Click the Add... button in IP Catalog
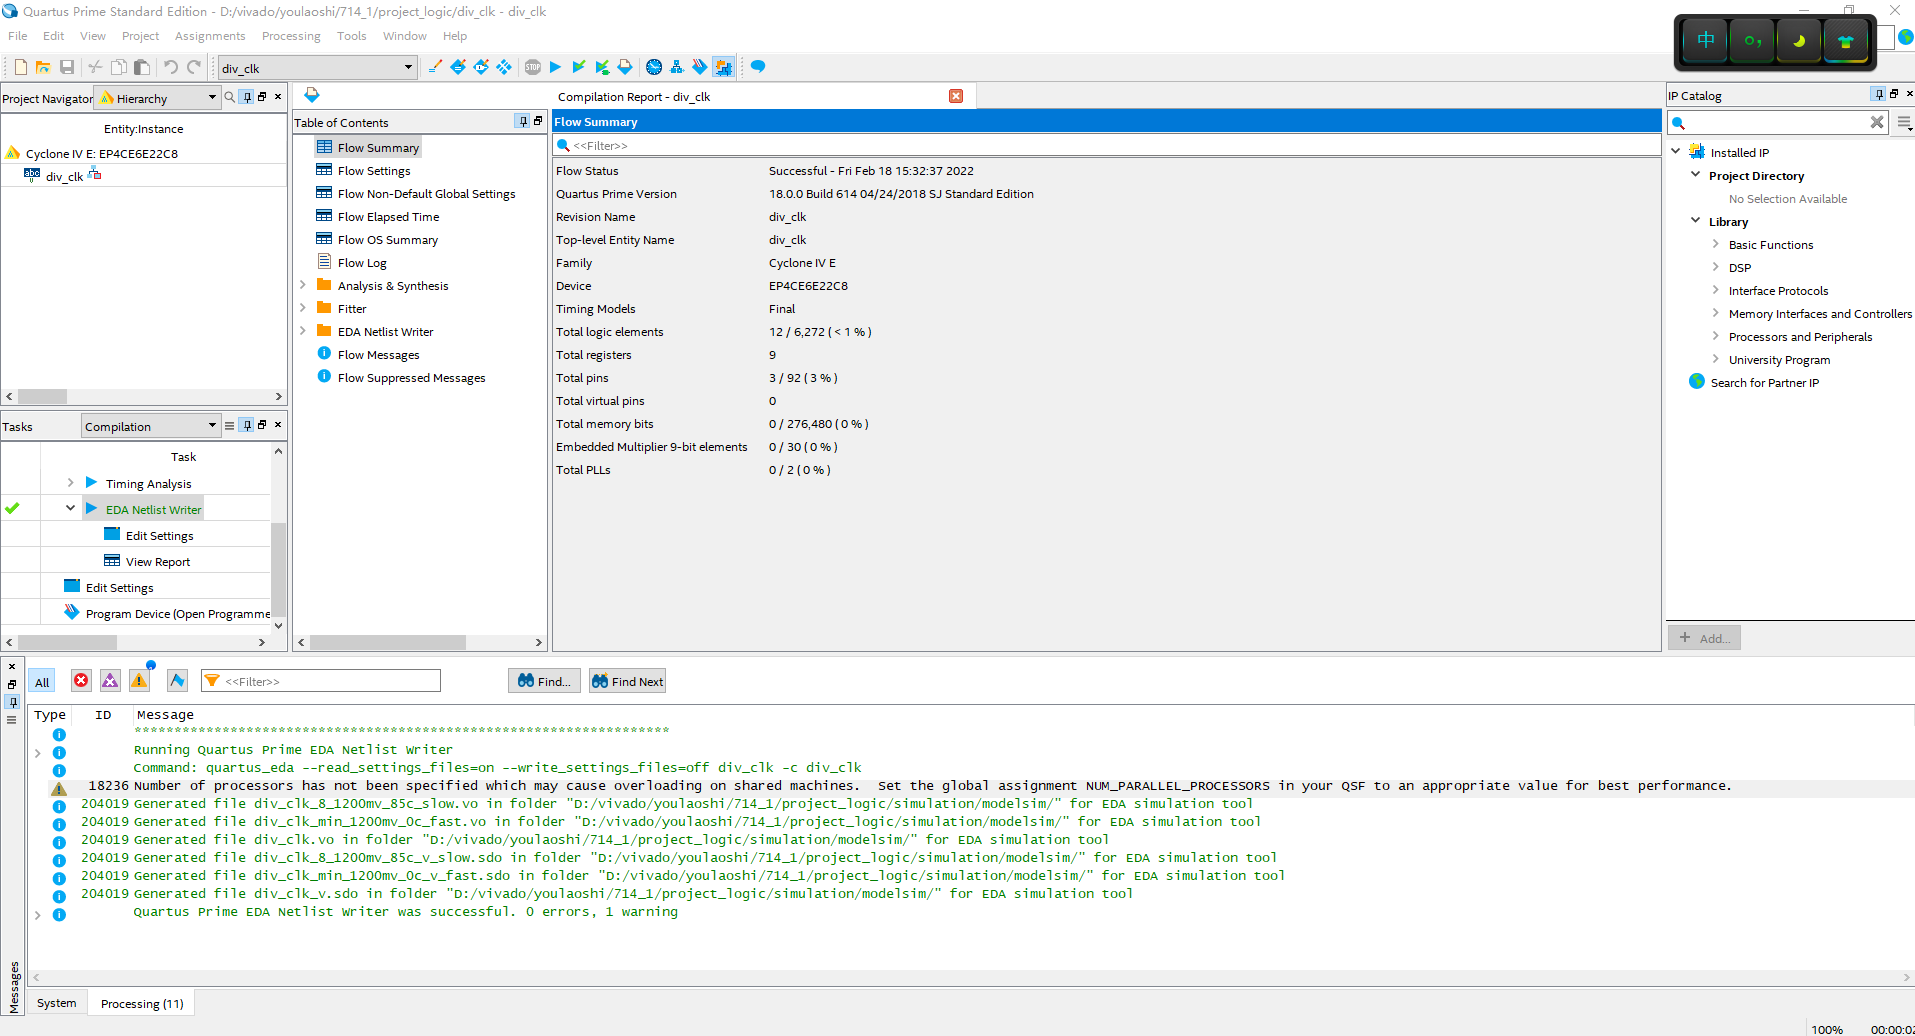Screen dimensions: 1915x1036 [1704, 638]
